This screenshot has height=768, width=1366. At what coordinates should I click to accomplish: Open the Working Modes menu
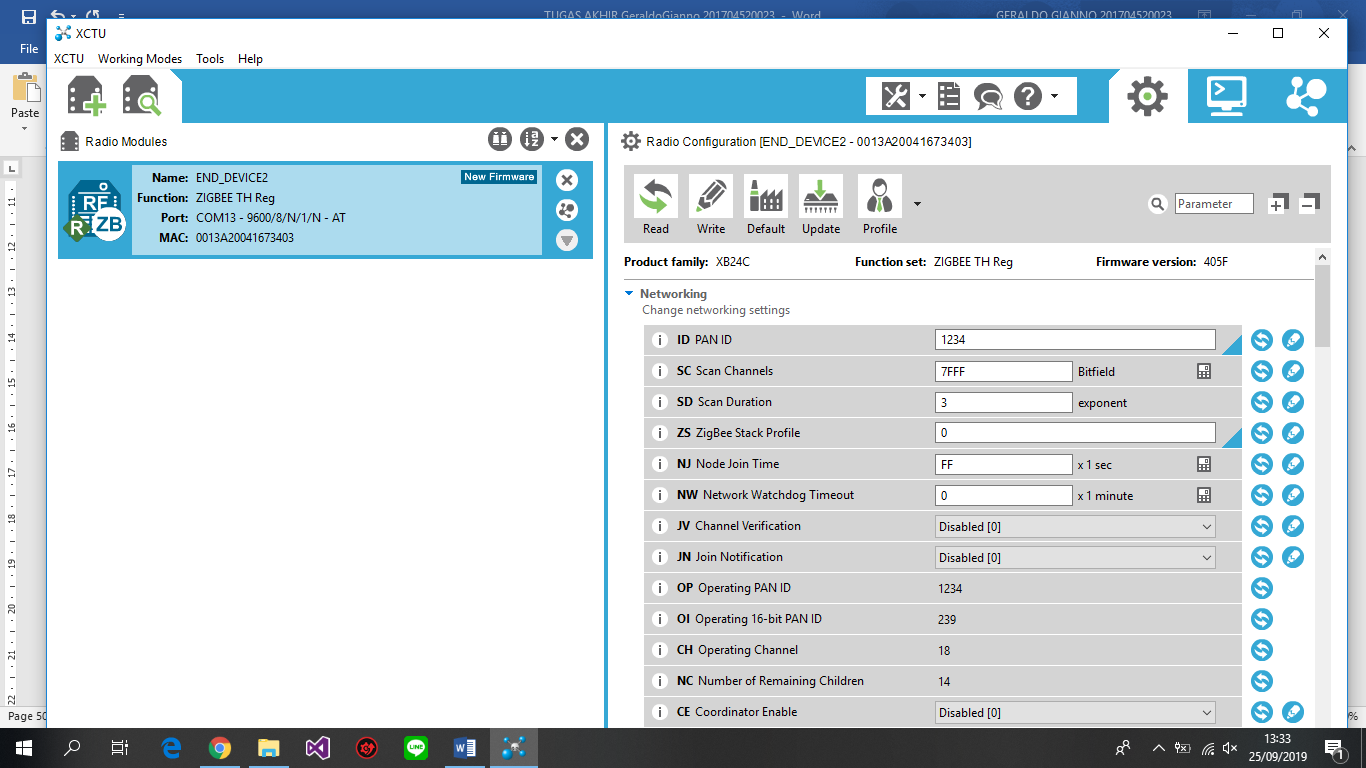tap(140, 59)
